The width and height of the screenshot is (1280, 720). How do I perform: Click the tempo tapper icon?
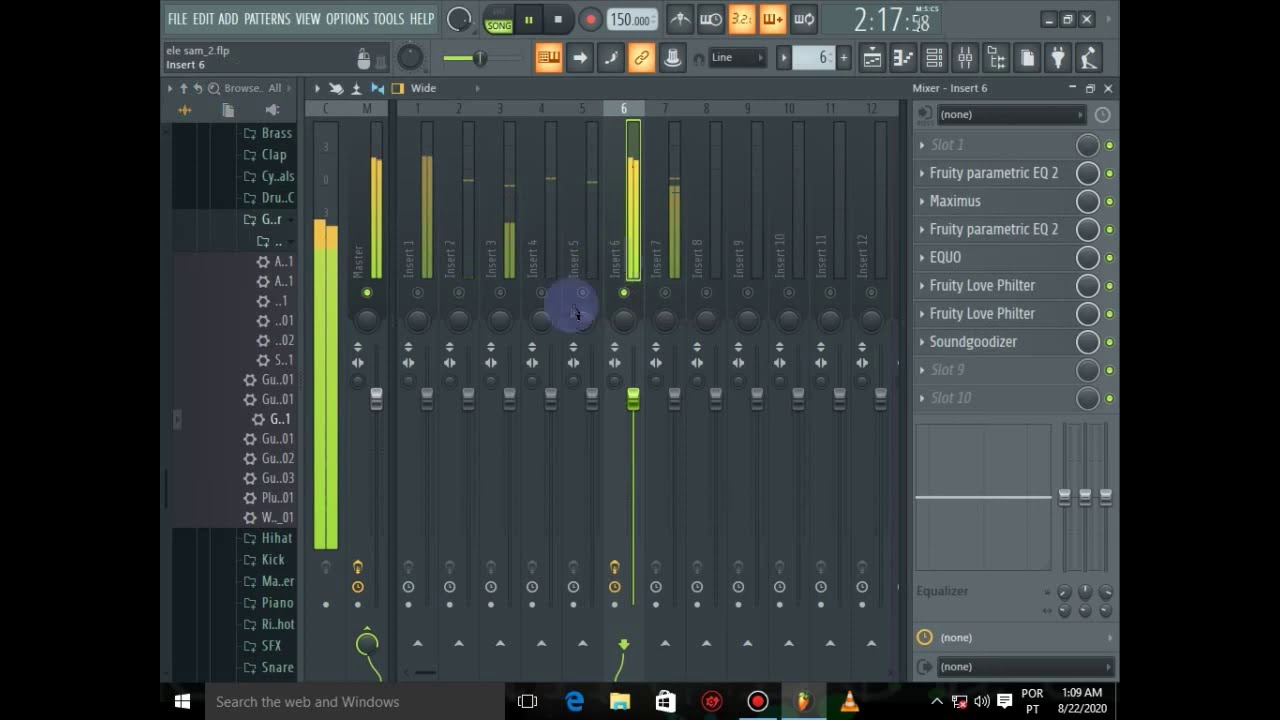pos(1089,58)
